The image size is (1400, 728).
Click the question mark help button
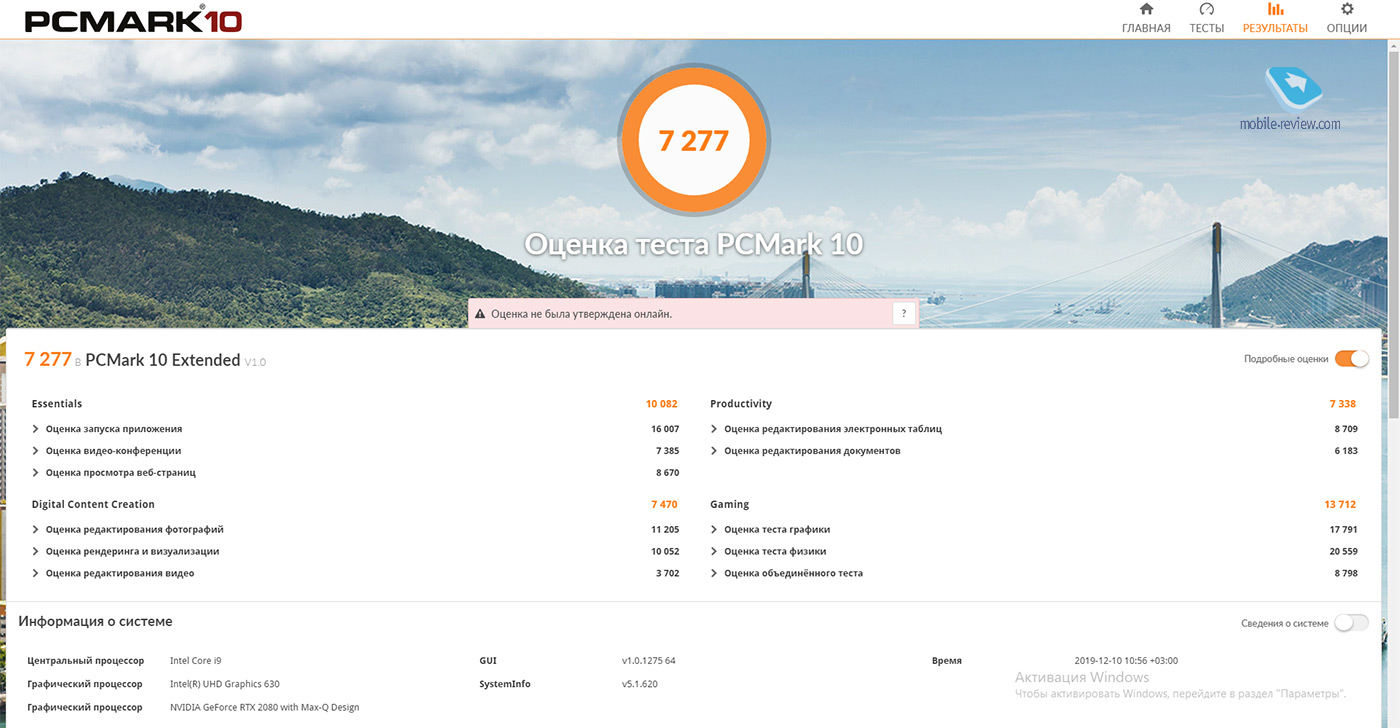(x=904, y=313)
